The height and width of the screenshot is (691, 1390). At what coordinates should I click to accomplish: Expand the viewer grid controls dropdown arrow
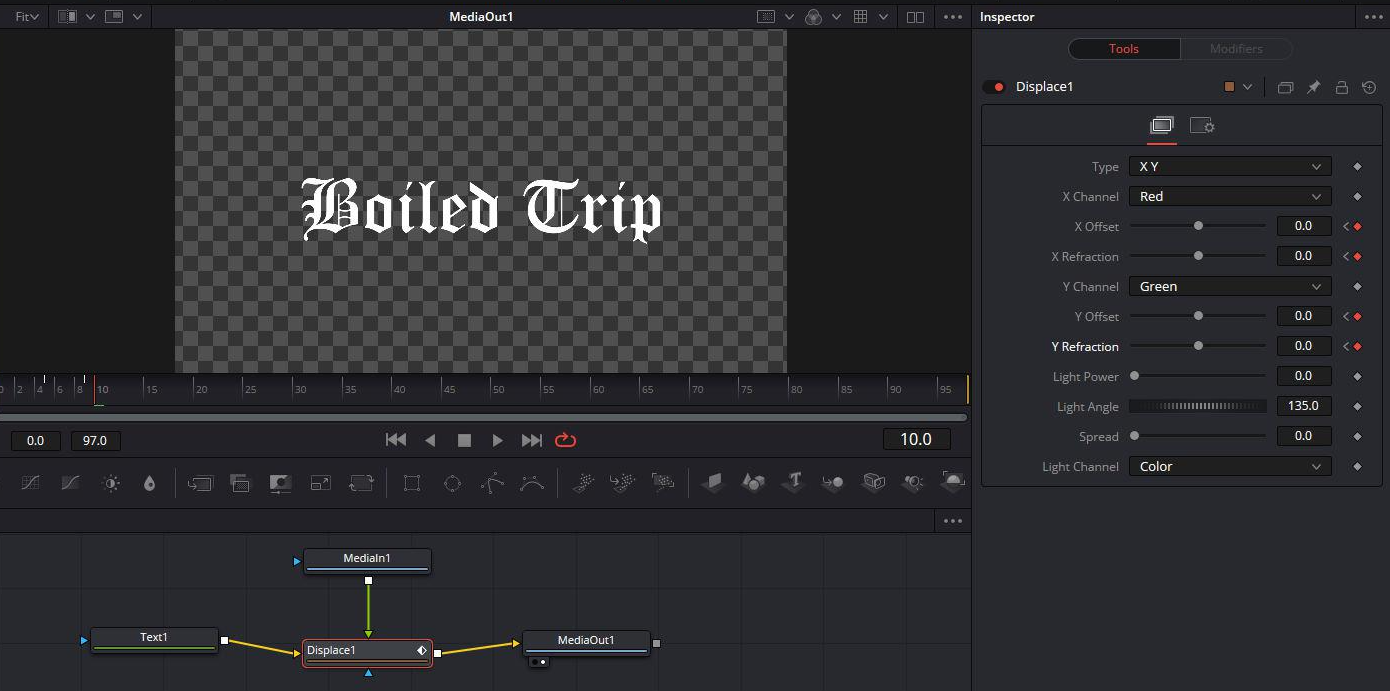tap(883, 17)
